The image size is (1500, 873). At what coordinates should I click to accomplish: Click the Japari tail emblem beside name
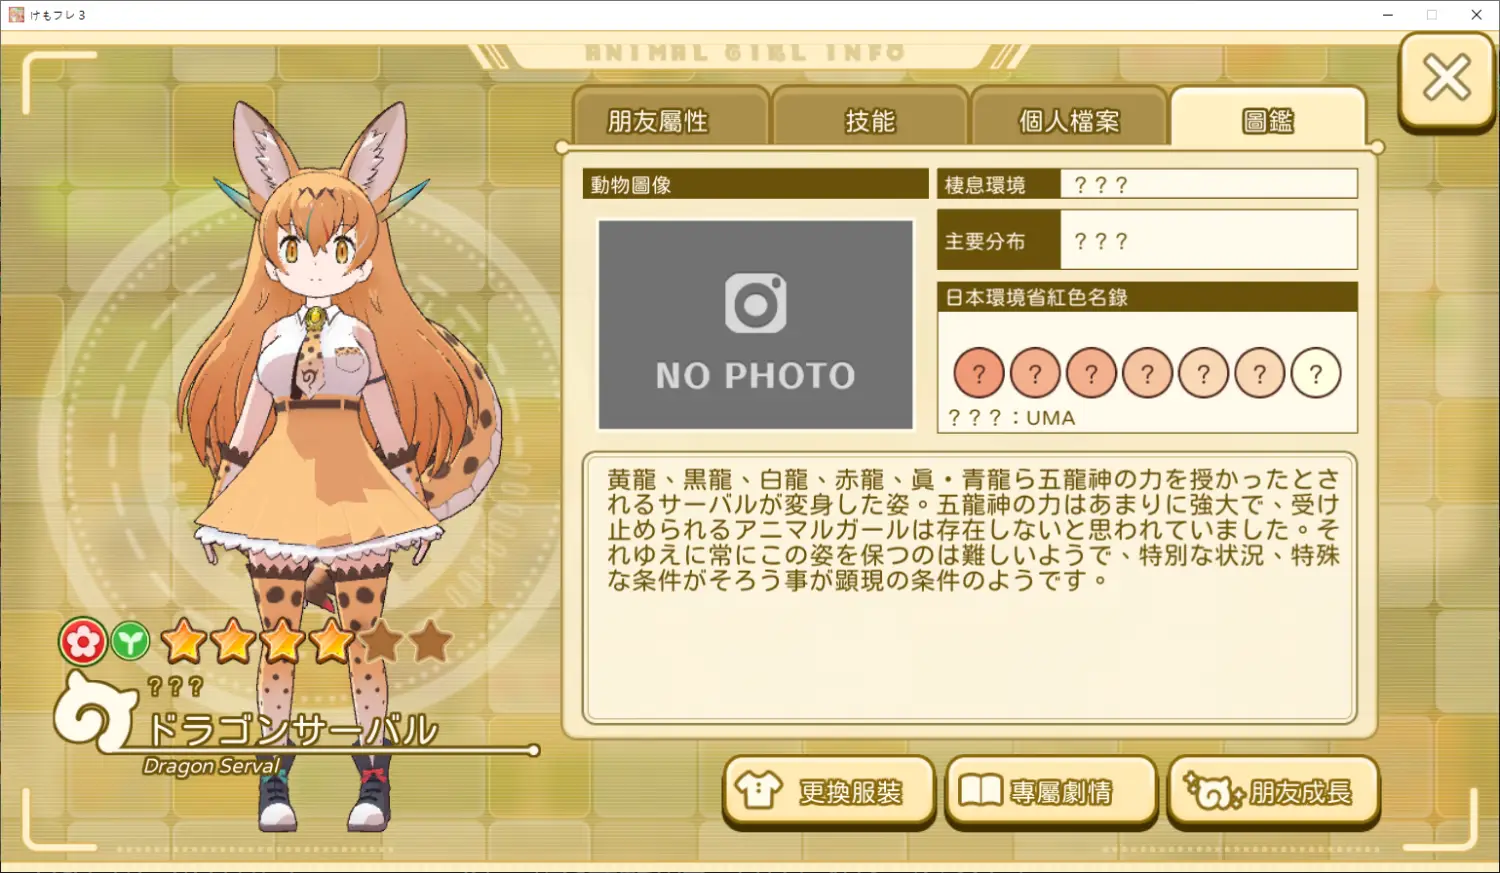coord(95,712)
